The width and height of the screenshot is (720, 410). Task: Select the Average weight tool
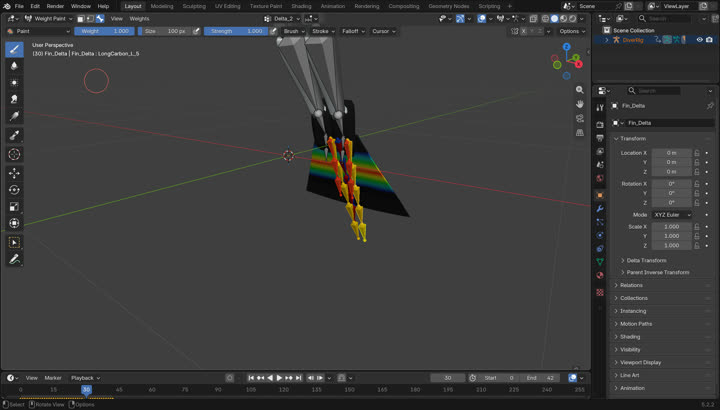(14, 83)
